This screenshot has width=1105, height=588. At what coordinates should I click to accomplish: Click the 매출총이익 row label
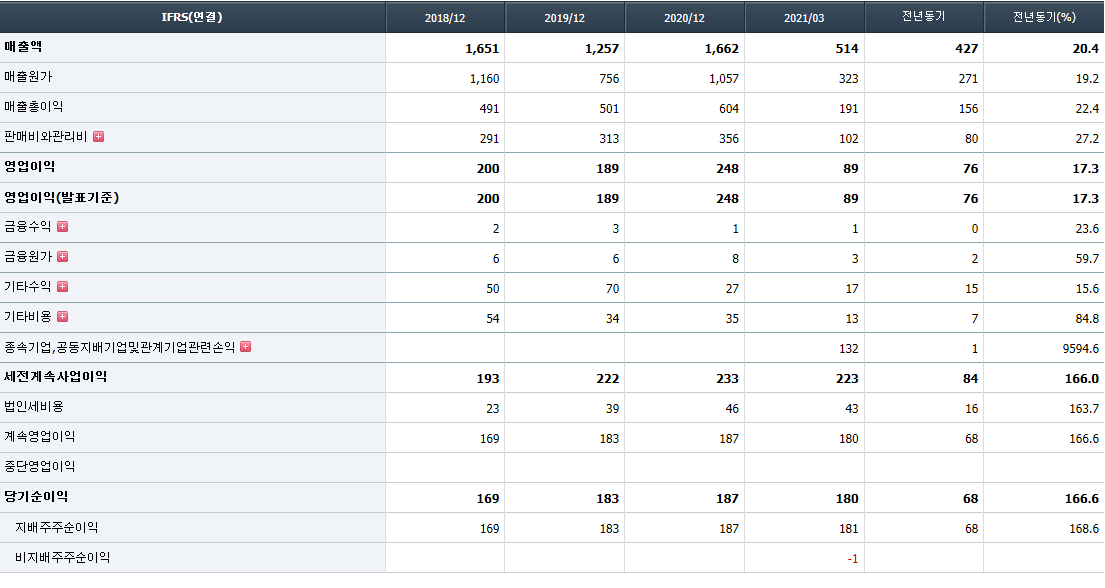(34, 106)
